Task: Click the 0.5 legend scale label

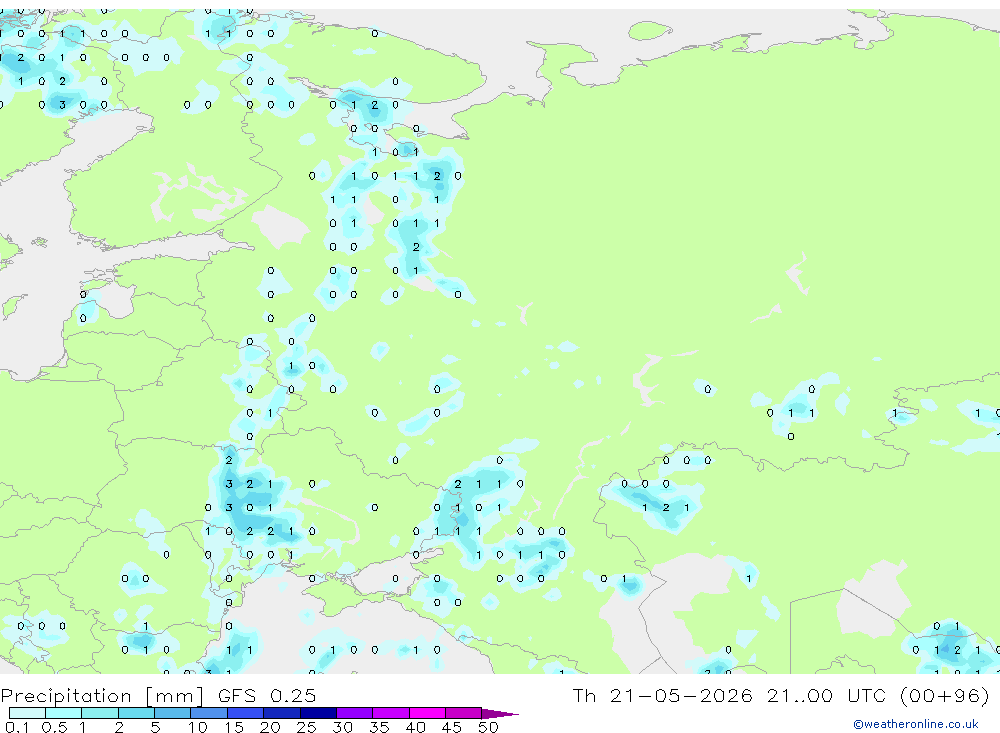Action: (54, 727)
